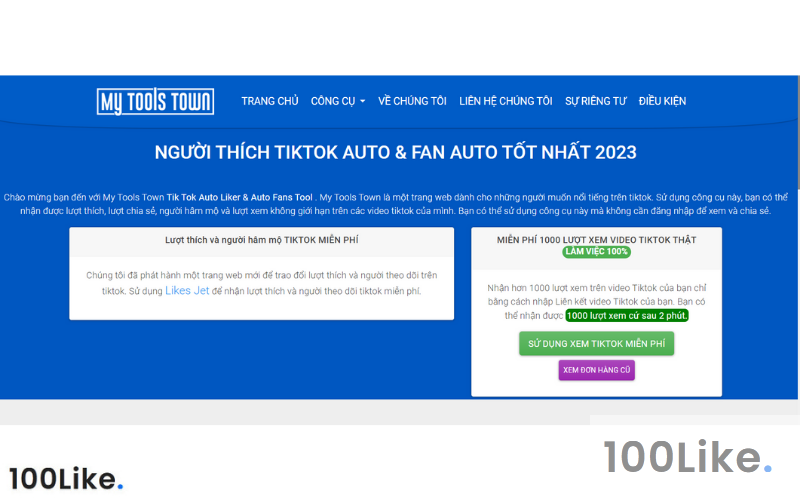Follow the Likes Jet link
Image resolution: width=800 pixels, height=500 pixels.
click(x=187, y=290)
